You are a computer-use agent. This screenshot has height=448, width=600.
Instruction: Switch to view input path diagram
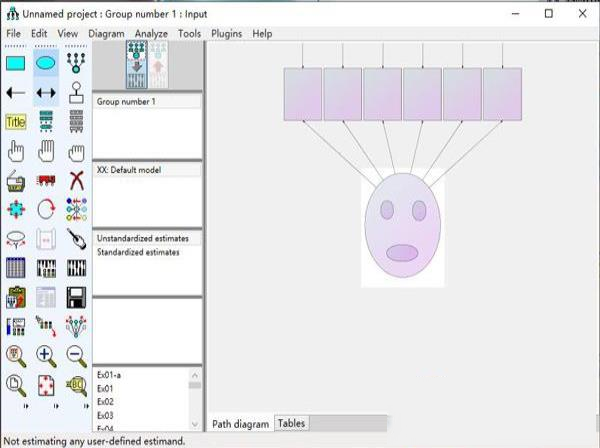(x=137, y=64)
